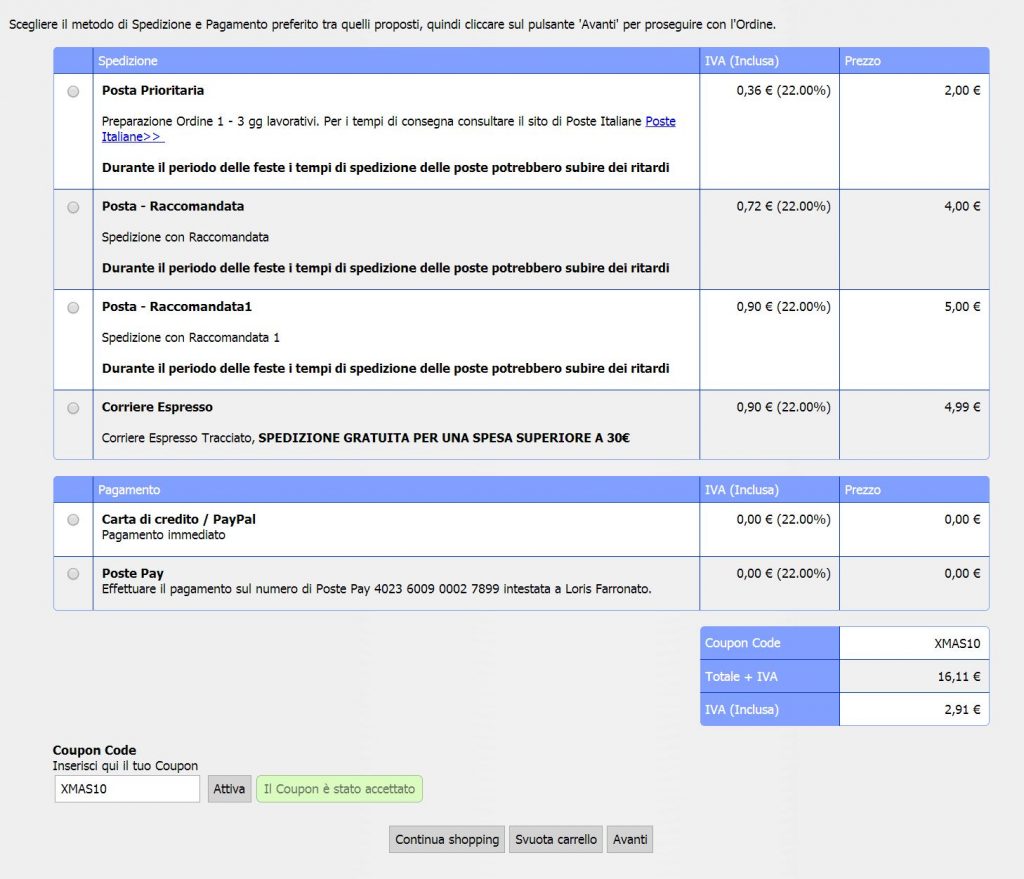Choose the Poste Pay payment radio button
Screen dimensions: 1024x879
73,574
